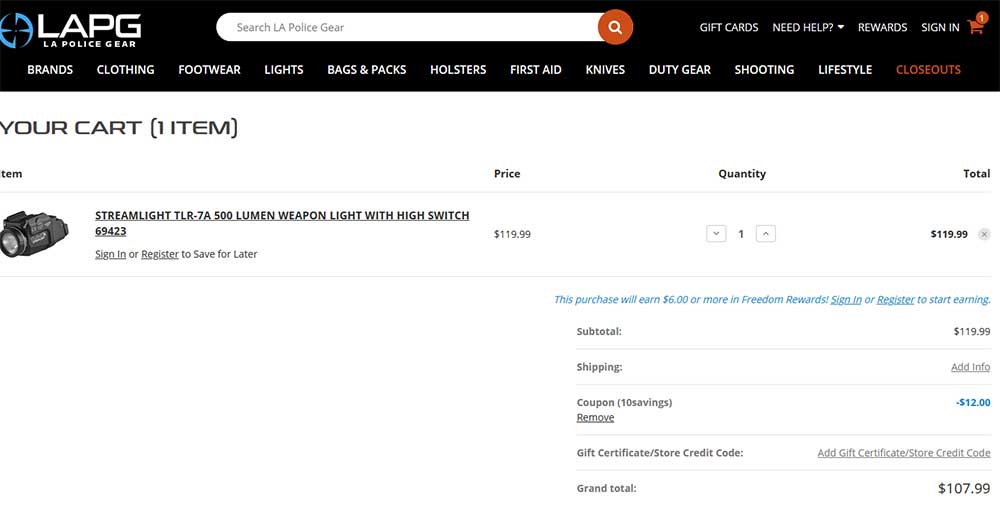Open the Rewards page

(x=882, y=27)
